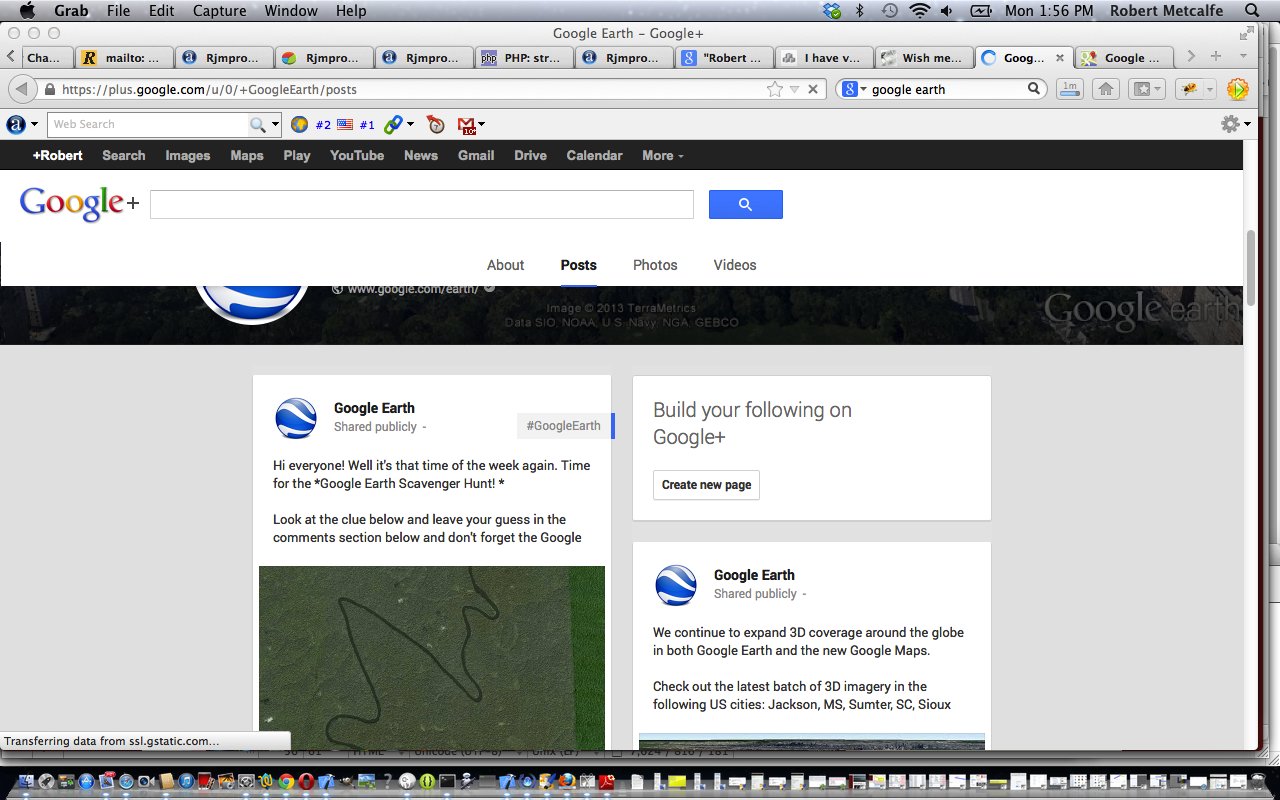Screen dimensions: 1280x800
Task: Click the Google+ search input field
Action: pos(421,204)
